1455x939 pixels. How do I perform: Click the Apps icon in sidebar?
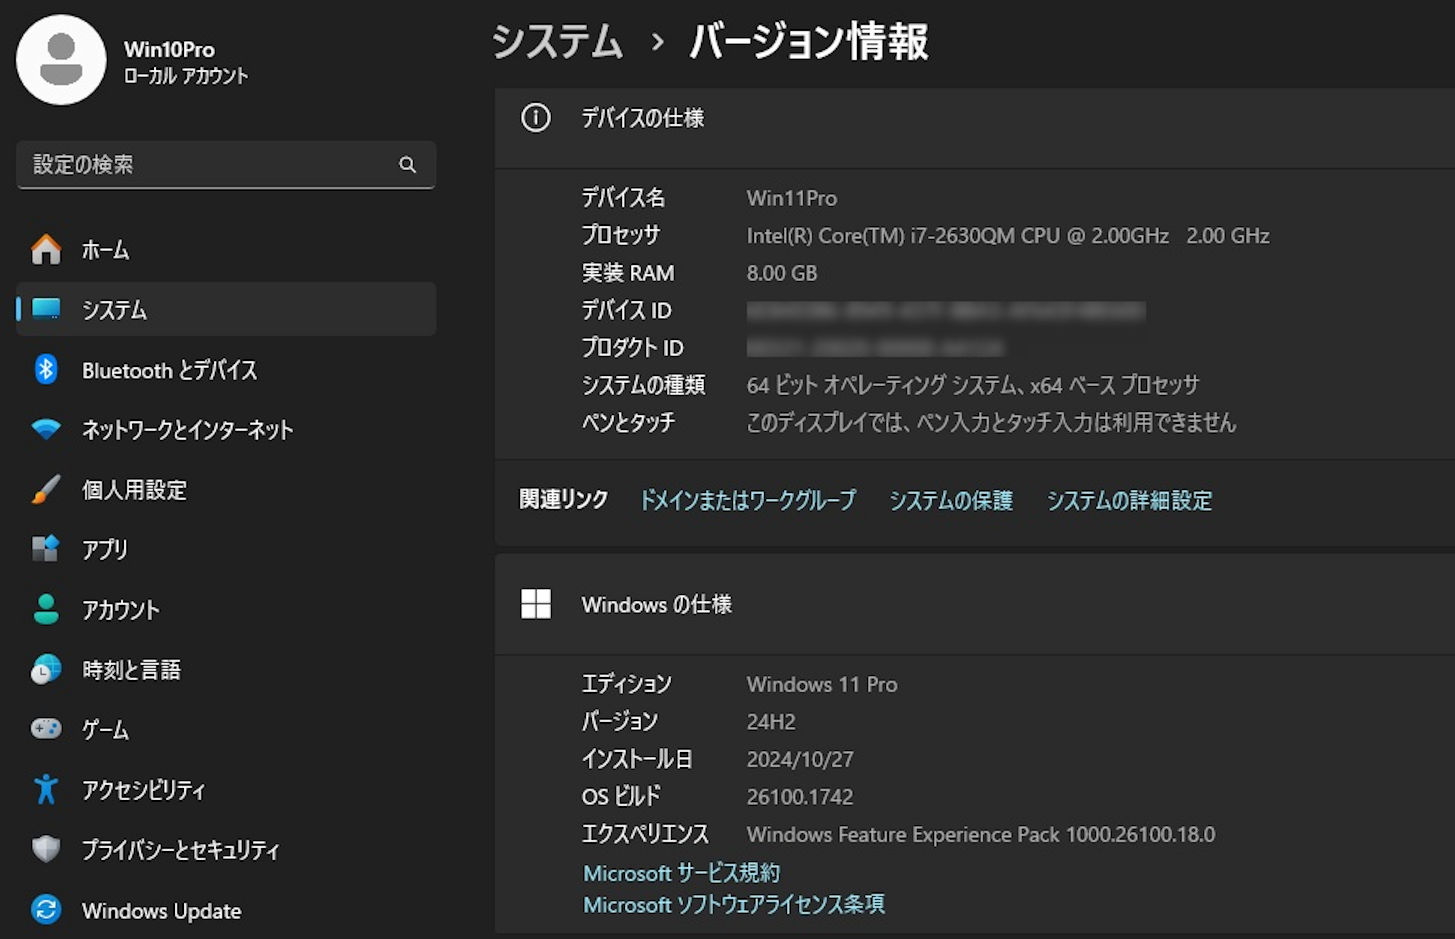(x=46, y=549)
